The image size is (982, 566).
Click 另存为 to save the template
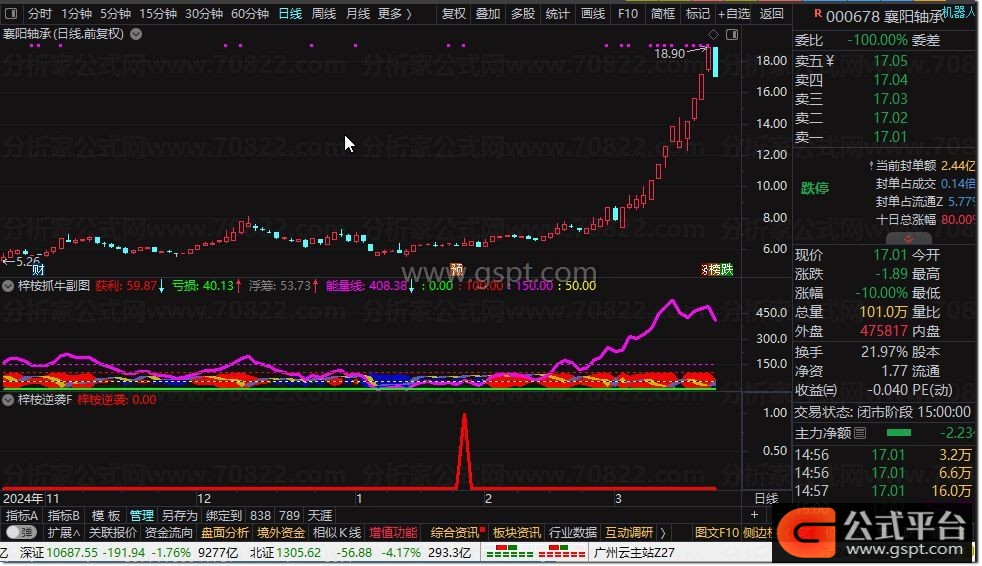pos(180,515)
